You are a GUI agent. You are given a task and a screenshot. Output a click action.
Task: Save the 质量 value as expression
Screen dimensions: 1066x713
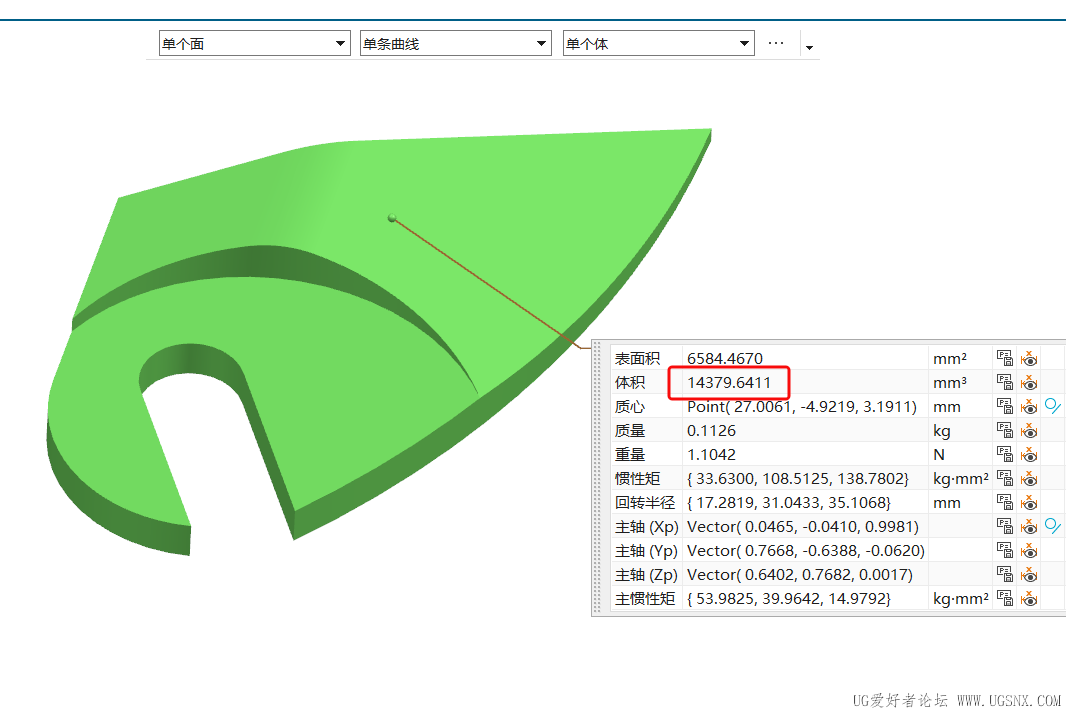[1004, 430]
